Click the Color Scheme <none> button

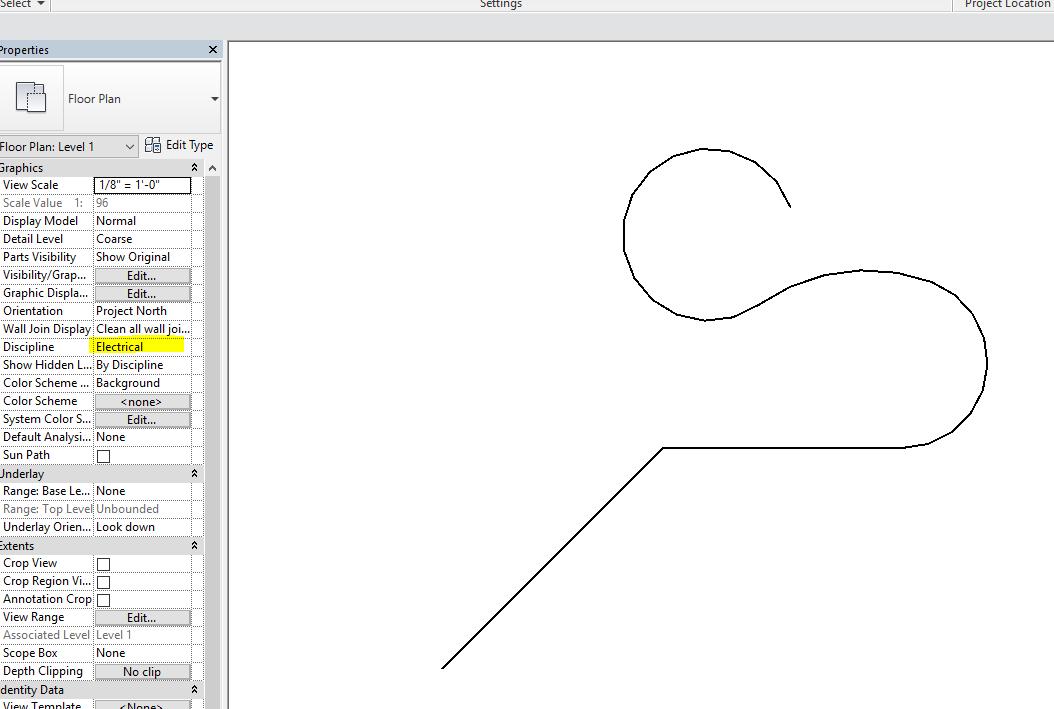[142, 402]
